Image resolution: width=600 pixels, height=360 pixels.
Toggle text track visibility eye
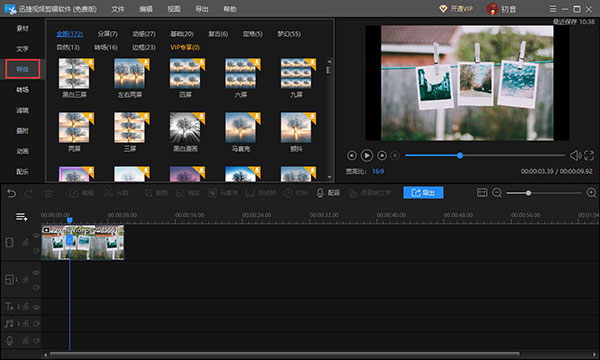36,307
